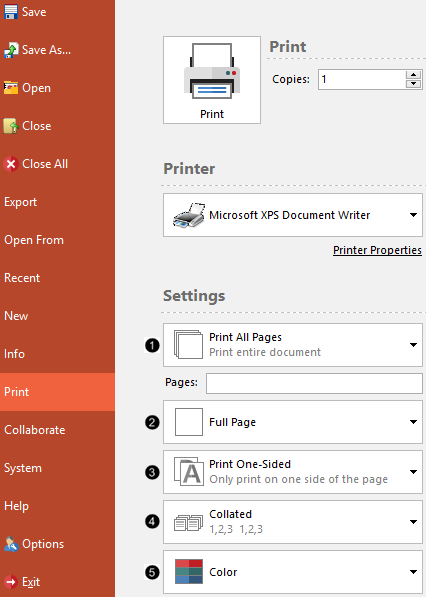Click the "1,2,3 1,2,3" collation text

(x=236, y=529)
